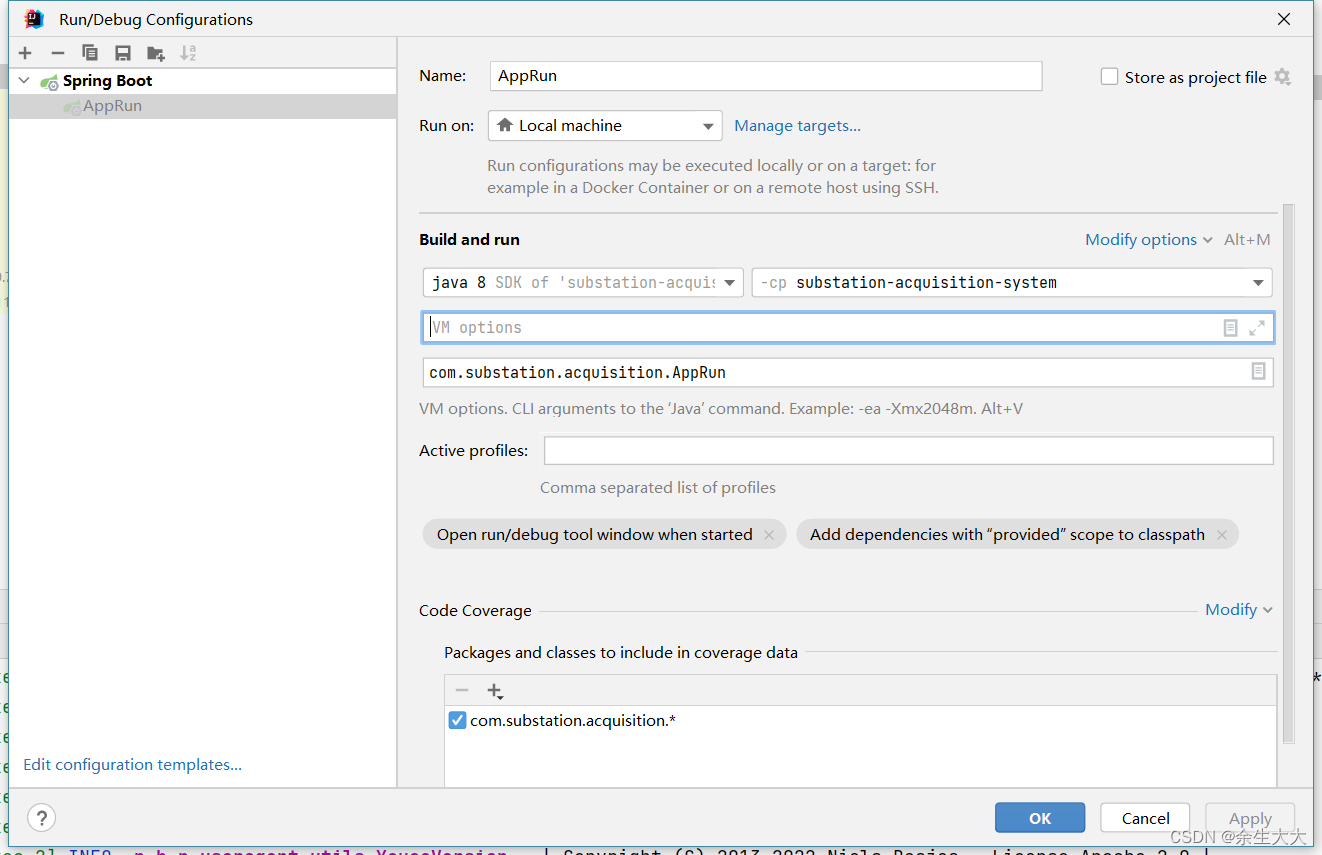The width and height of the screenshot is (1322, 855).
Task: Click settings panel vertical scrollbar
Action: pos(1288,474)
